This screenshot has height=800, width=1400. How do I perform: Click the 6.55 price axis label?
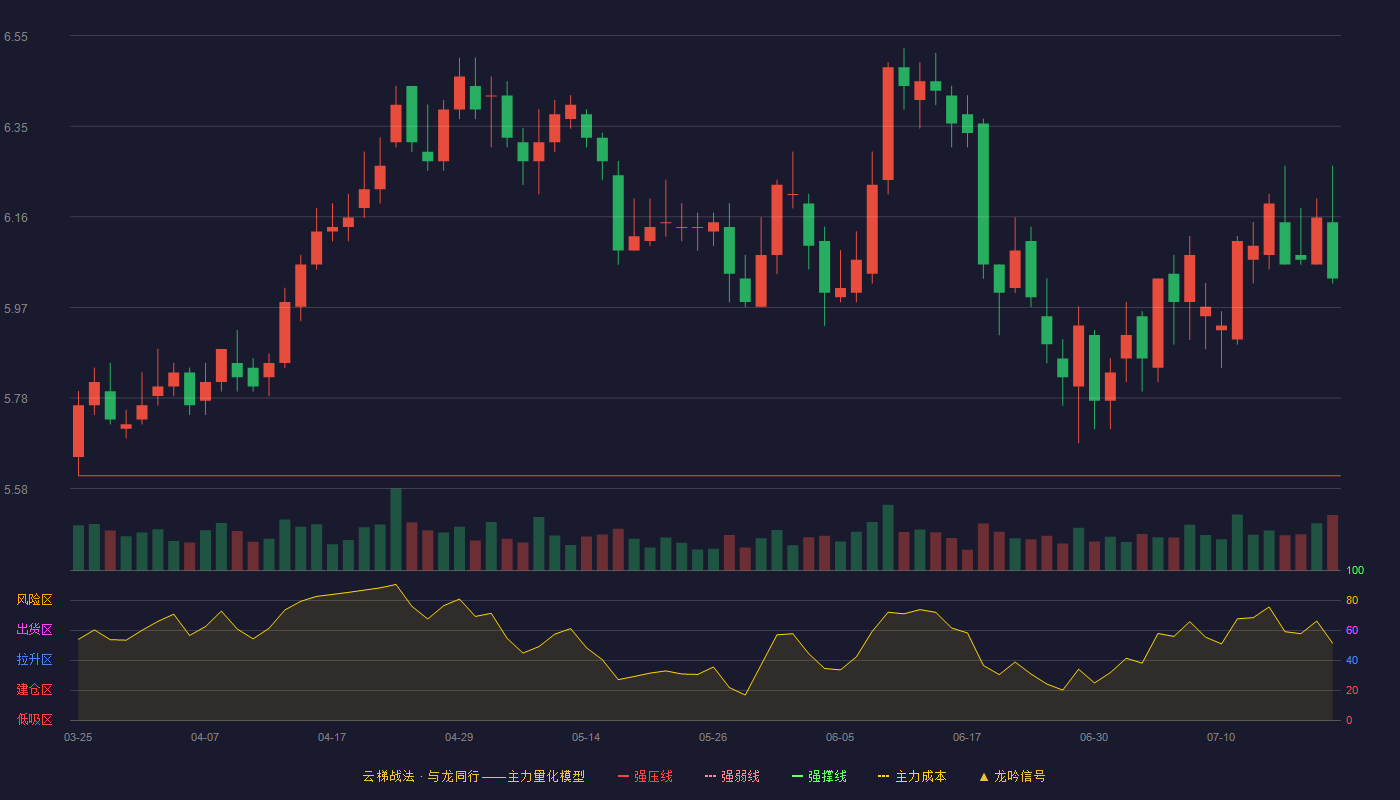(16, 37)
